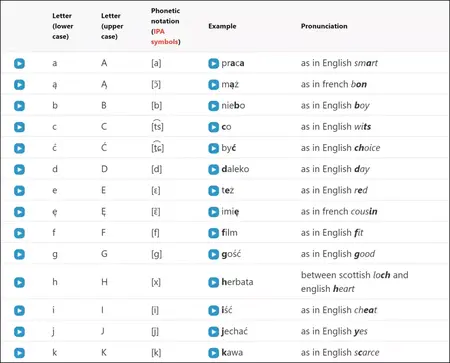
Task: Play the example word kawa
Action: click(213, 353)
